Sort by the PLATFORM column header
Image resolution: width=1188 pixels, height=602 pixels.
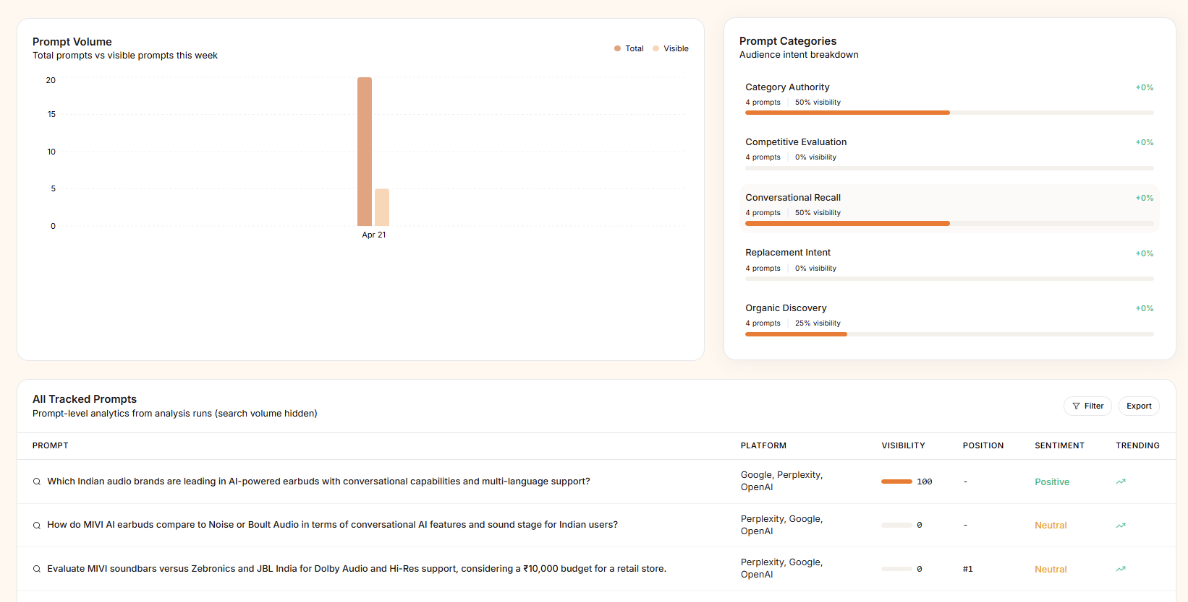763,445
